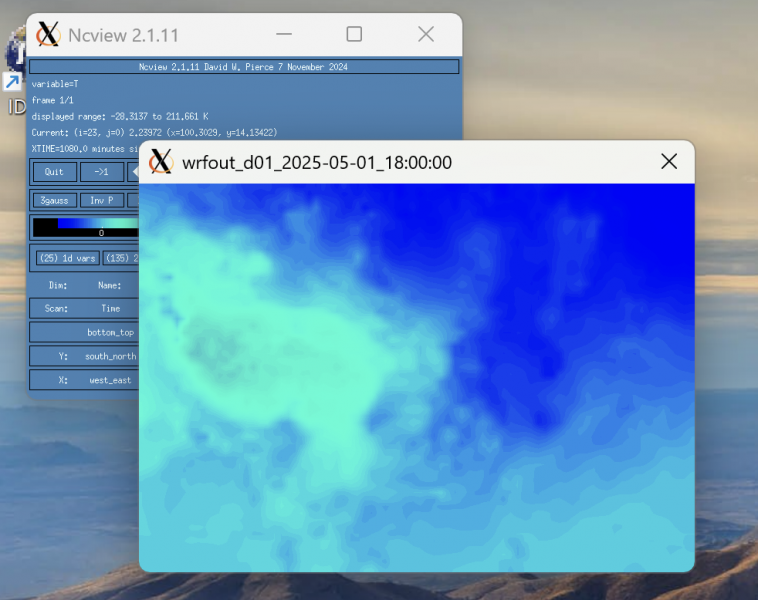Choose the Y south_north dimension row
The height and width of the screenshot is (600, 758).
click(85, 356)
